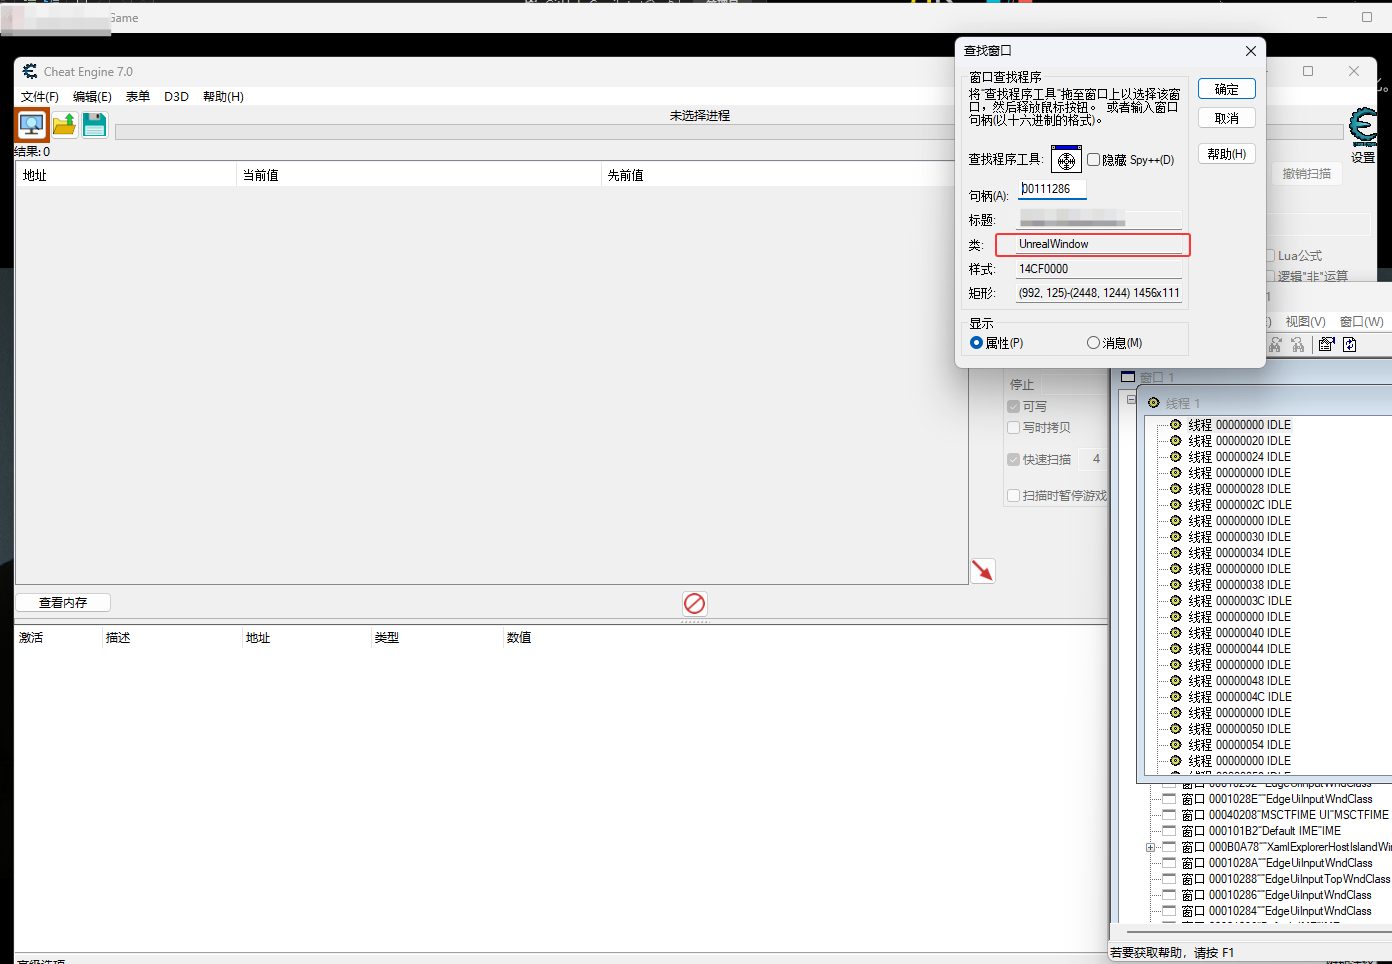Open the process list in Cheat Engine
The image size is (1392, 964).
32,124
